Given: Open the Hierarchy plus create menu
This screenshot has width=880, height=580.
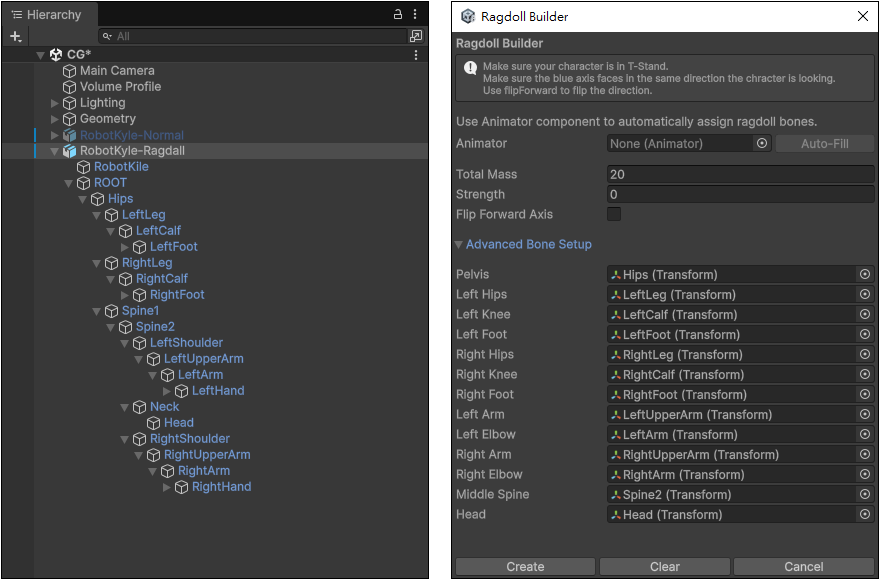Looking at the screenshot, I should pos(16,36).
